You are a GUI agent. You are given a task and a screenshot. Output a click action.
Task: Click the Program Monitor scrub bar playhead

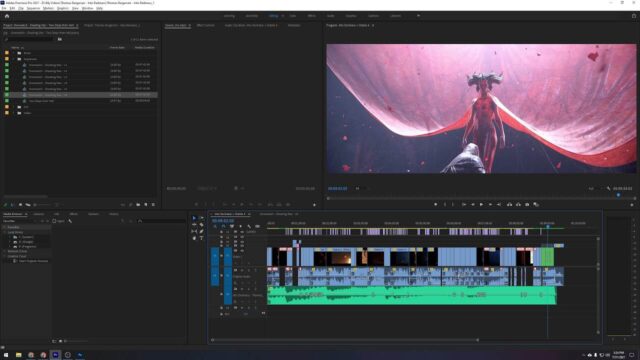[x=618, y=195]
